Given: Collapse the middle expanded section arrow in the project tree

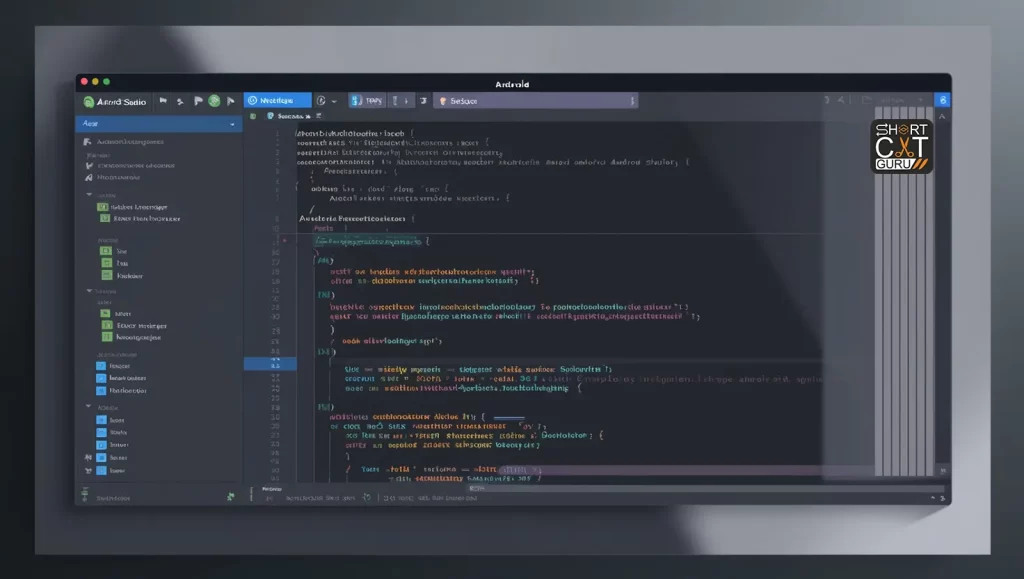Looking at the screenshot, I should point(89,291).
